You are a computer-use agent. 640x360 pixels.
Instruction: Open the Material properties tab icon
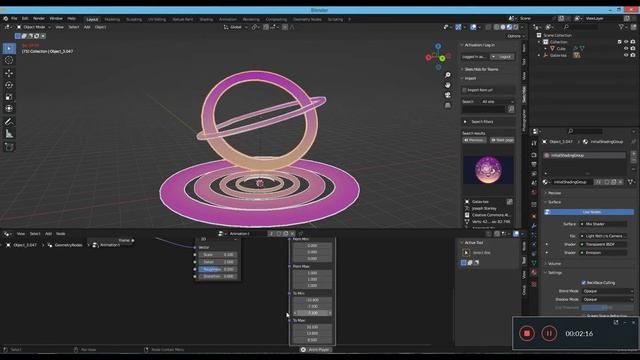pyautogui.click(x=534, y=273)
